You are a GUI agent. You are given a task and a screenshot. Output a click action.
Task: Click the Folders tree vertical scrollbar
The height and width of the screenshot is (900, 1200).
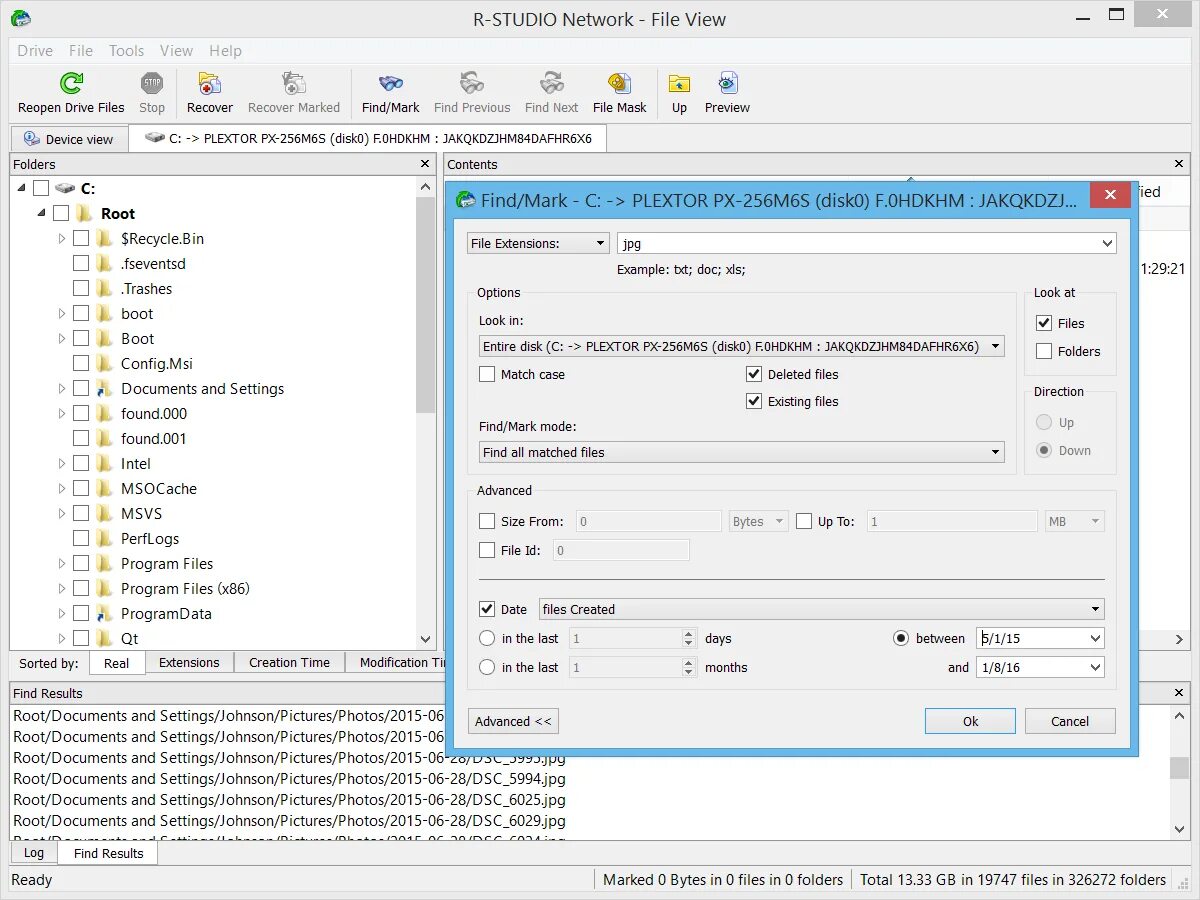[426, 303]
